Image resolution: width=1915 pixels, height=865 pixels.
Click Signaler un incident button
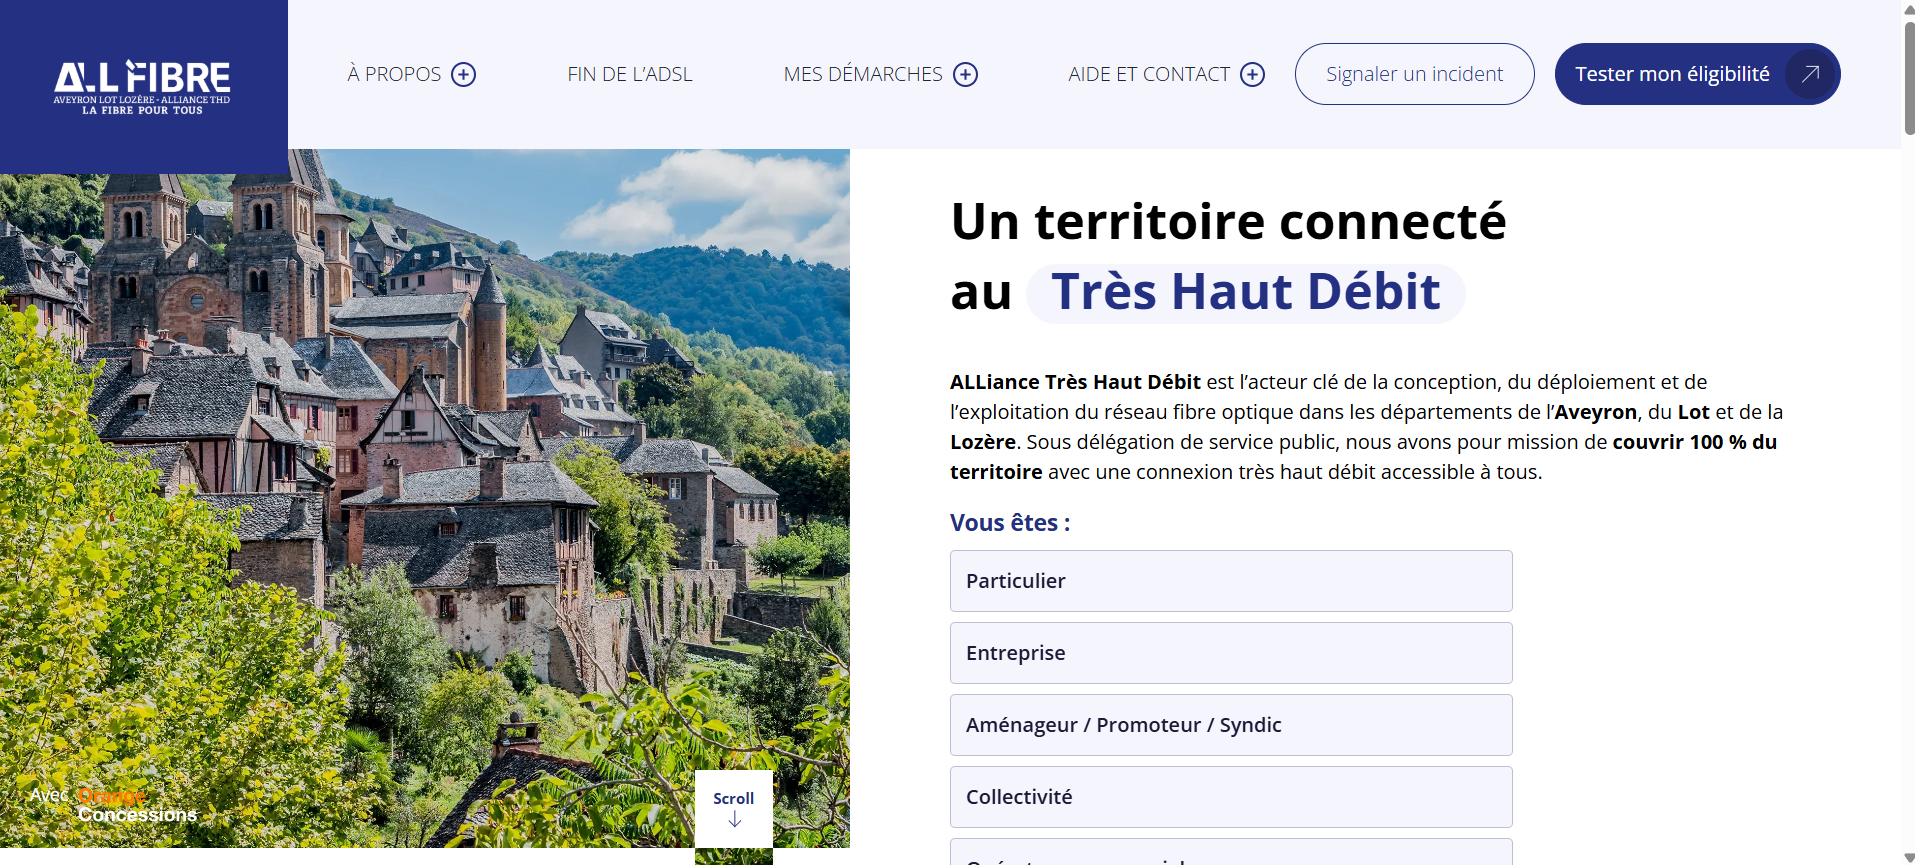coord(1415,74)
